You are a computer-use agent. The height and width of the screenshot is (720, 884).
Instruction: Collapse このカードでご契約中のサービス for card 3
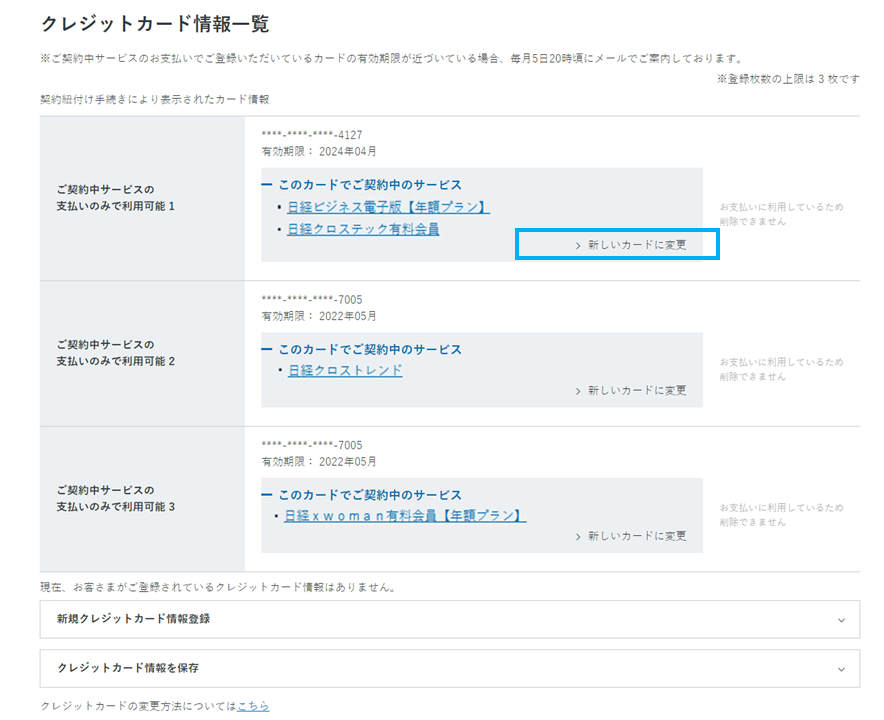pyautogui.click(x=361, y=495)
